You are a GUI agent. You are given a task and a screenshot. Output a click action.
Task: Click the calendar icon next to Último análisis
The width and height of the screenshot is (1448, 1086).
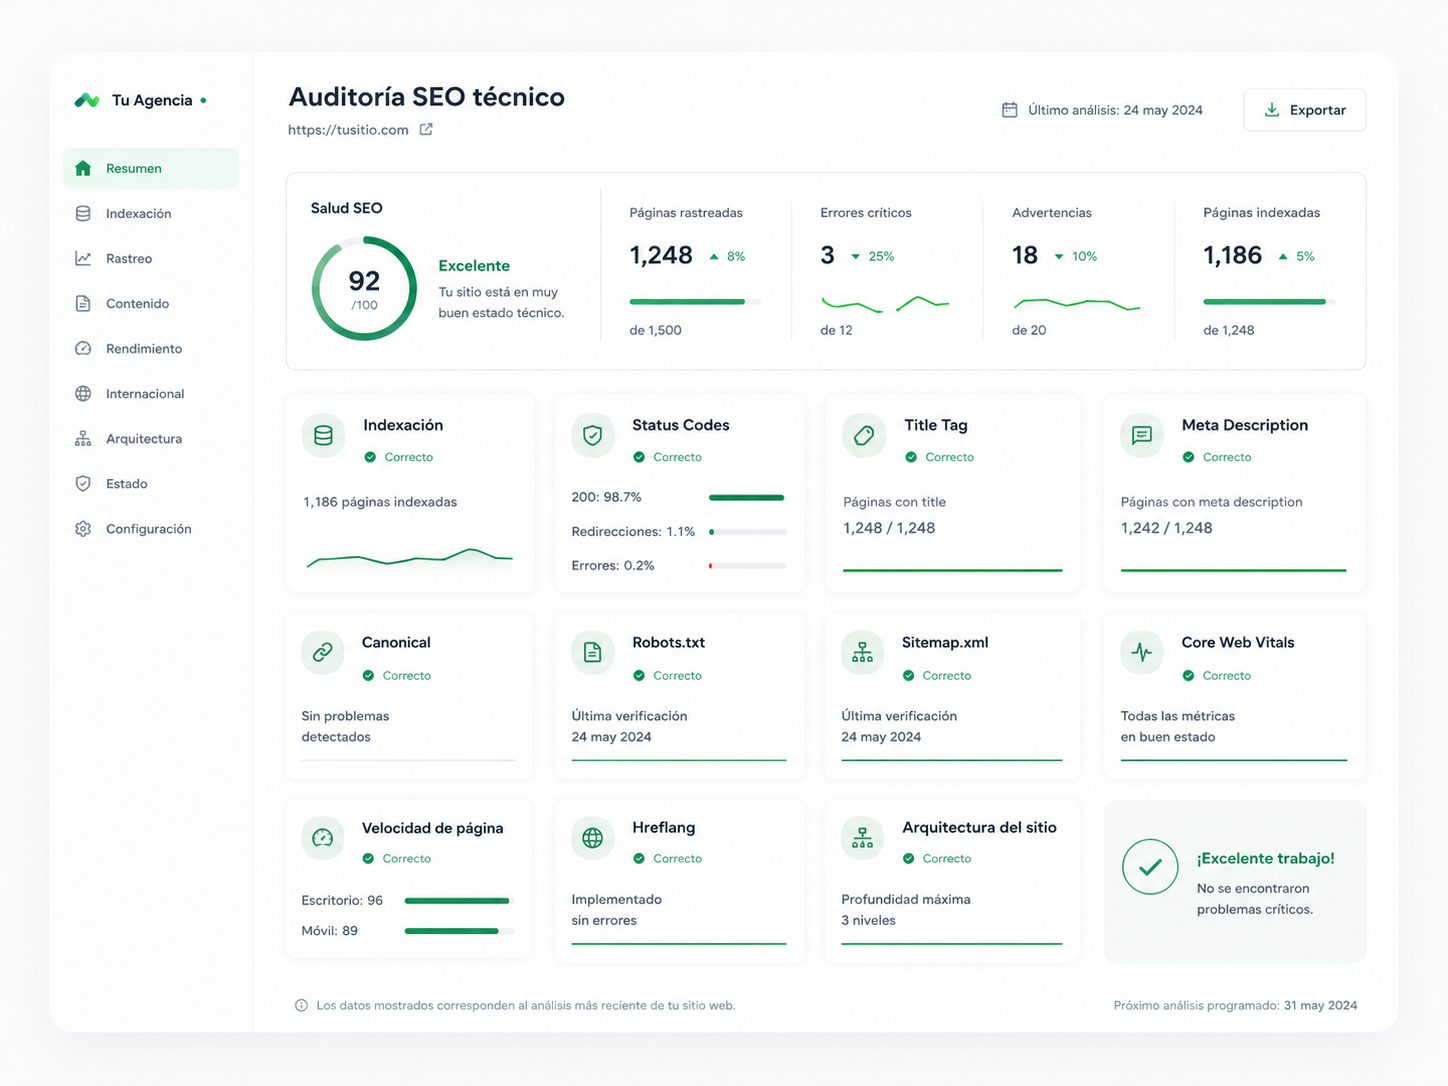point(1010,110)
